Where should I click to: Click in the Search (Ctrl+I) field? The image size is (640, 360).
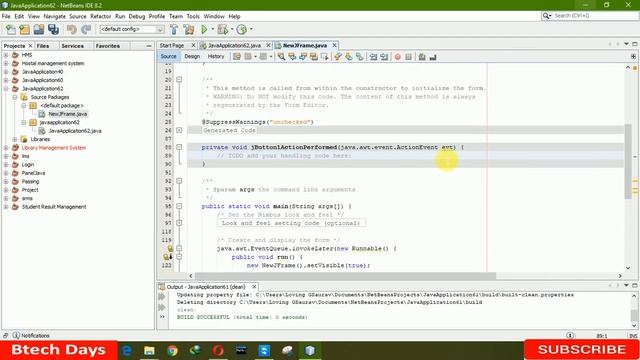pyautogui.click(x=595, y=16)
